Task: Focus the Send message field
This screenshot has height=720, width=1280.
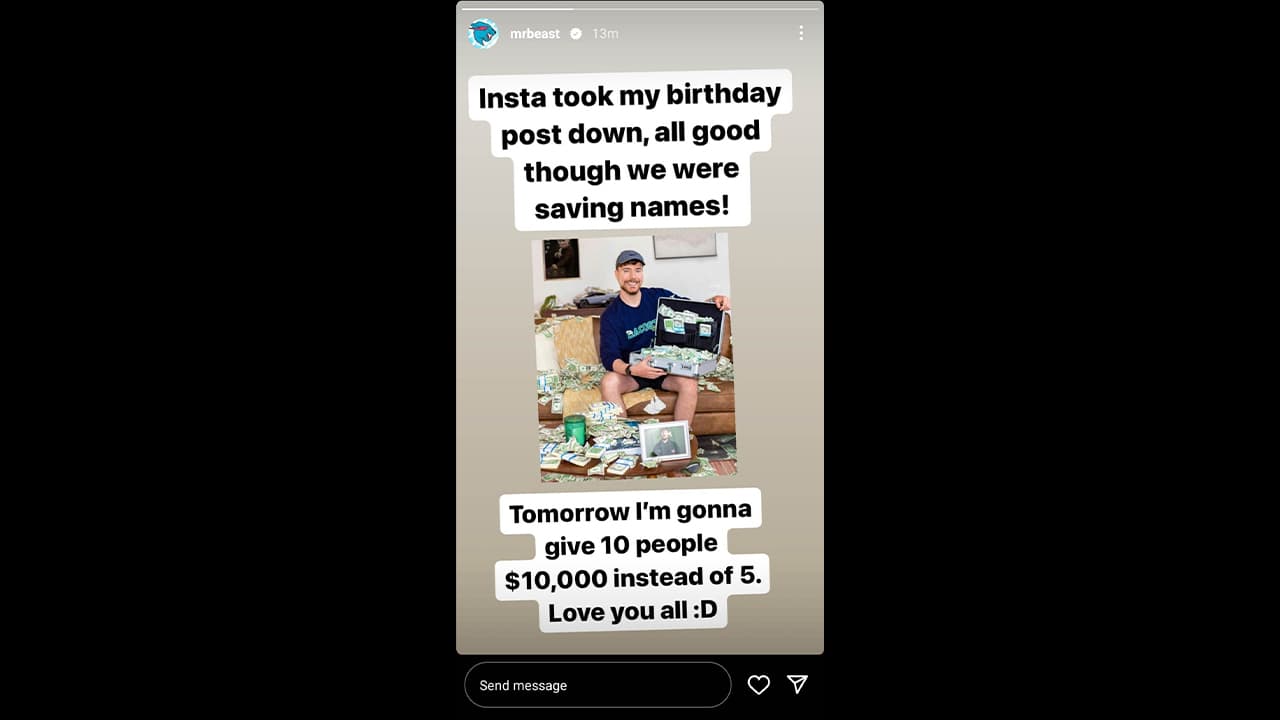Action: [x=597, y=685]
